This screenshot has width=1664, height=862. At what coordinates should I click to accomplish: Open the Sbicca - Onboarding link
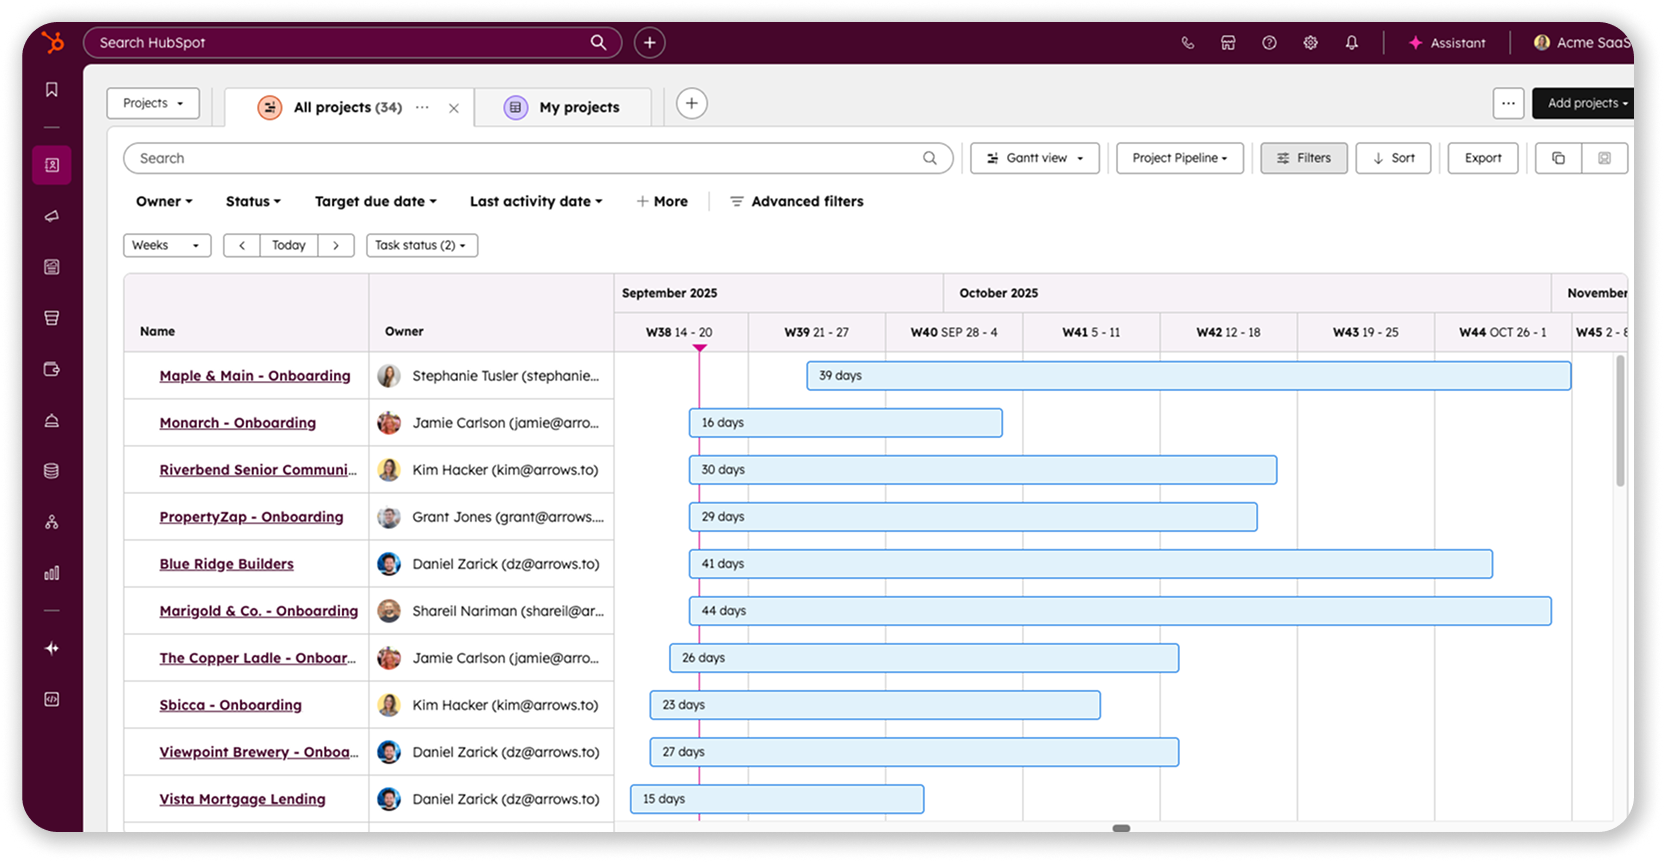231,705
